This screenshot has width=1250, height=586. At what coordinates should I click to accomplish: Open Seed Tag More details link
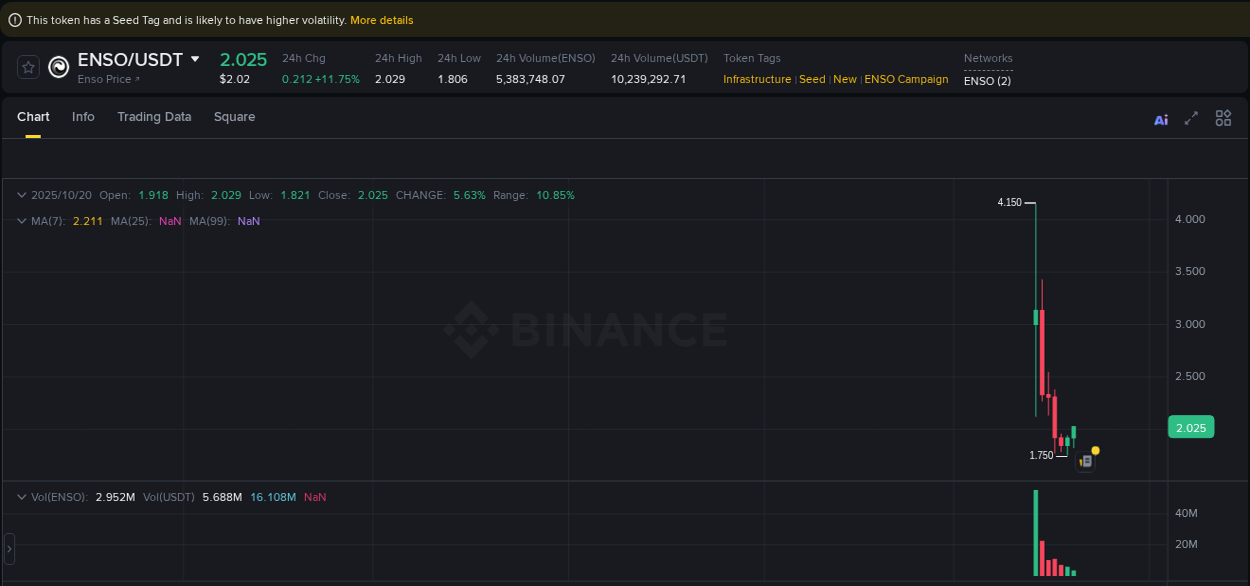[x=381, y=19]
